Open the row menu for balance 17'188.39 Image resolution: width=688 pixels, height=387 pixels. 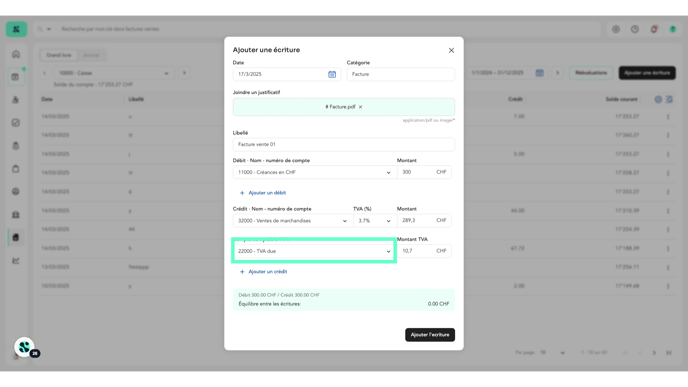pyautogui.click(x=668, y=249)
